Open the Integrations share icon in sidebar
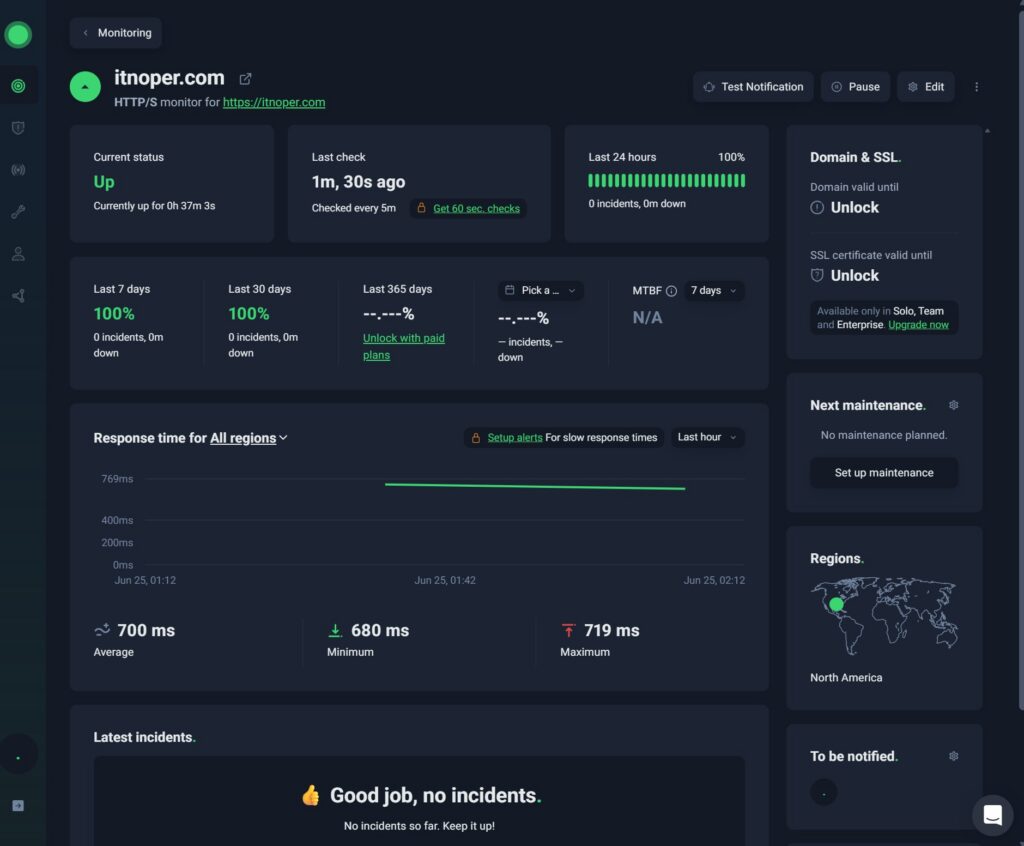 pyautogui.click(x=18, y=296)
